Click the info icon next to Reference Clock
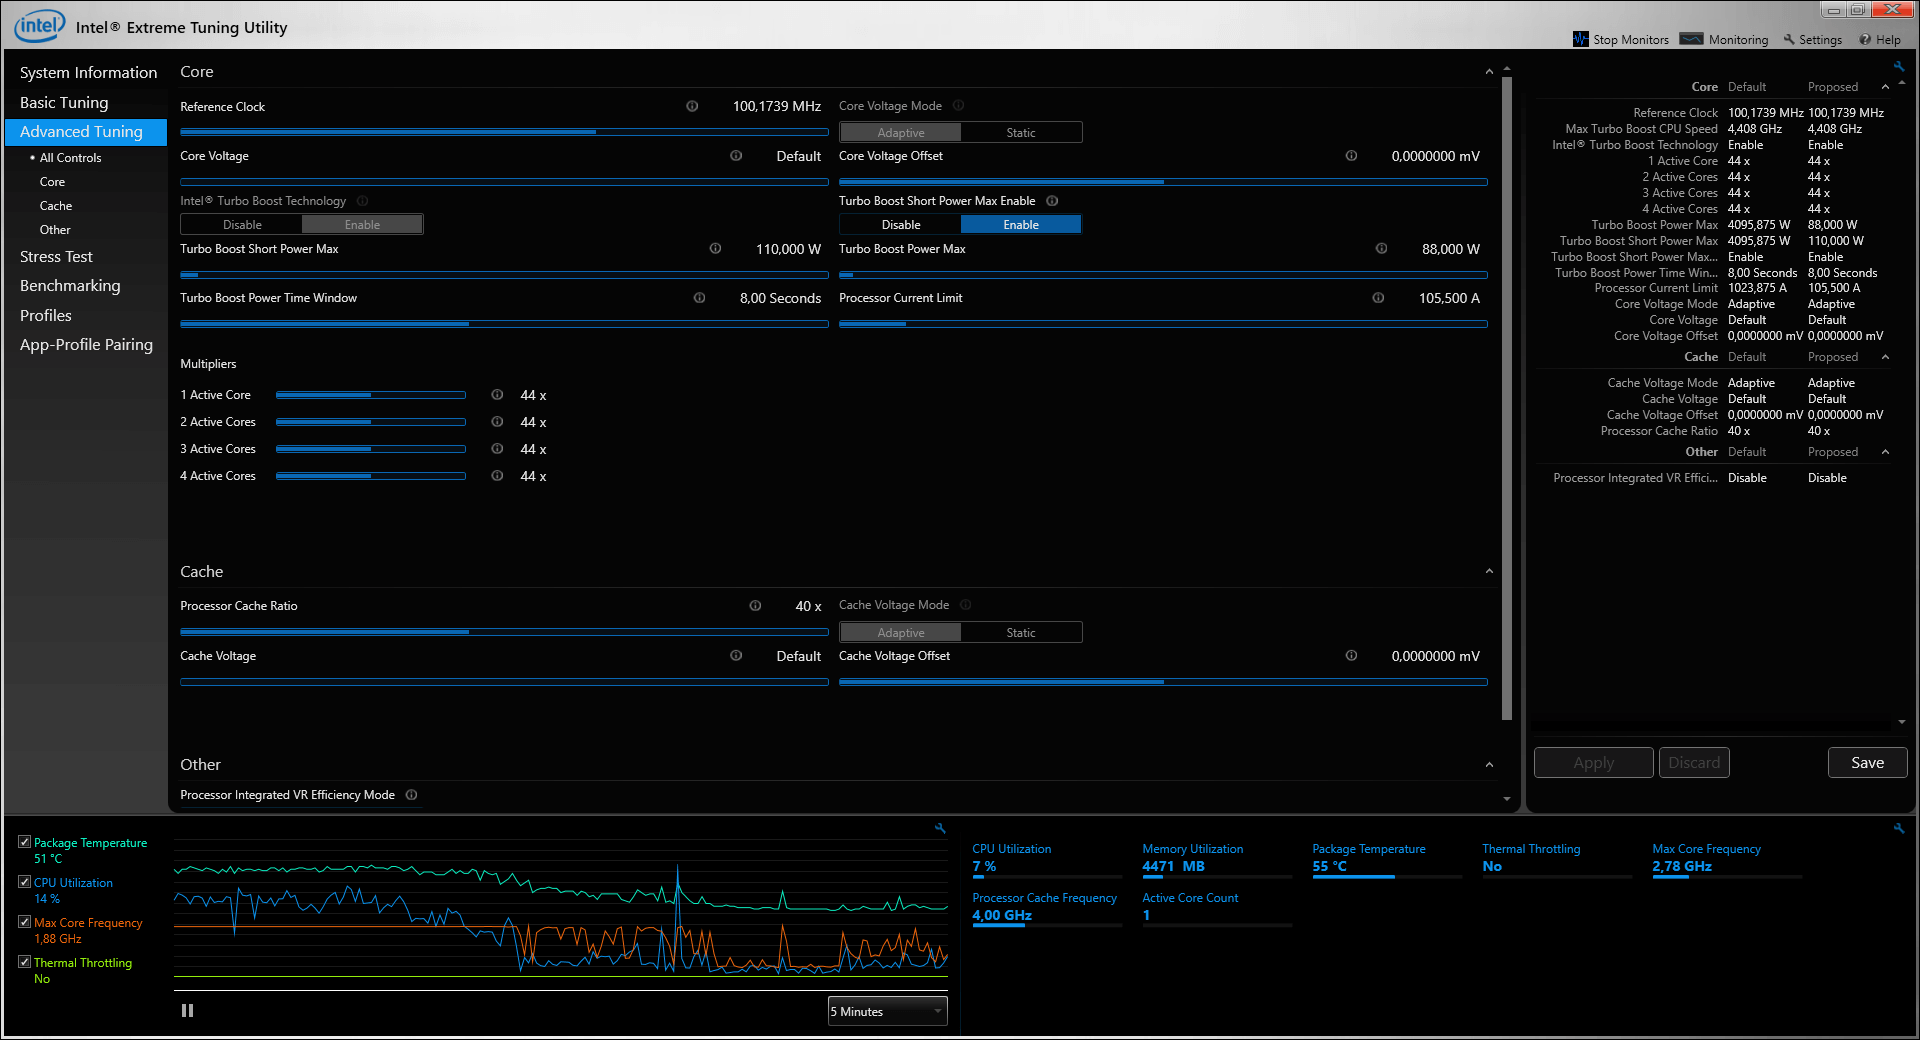The width and height of the screenshot is (1920, 1040). tap(692, 106)
